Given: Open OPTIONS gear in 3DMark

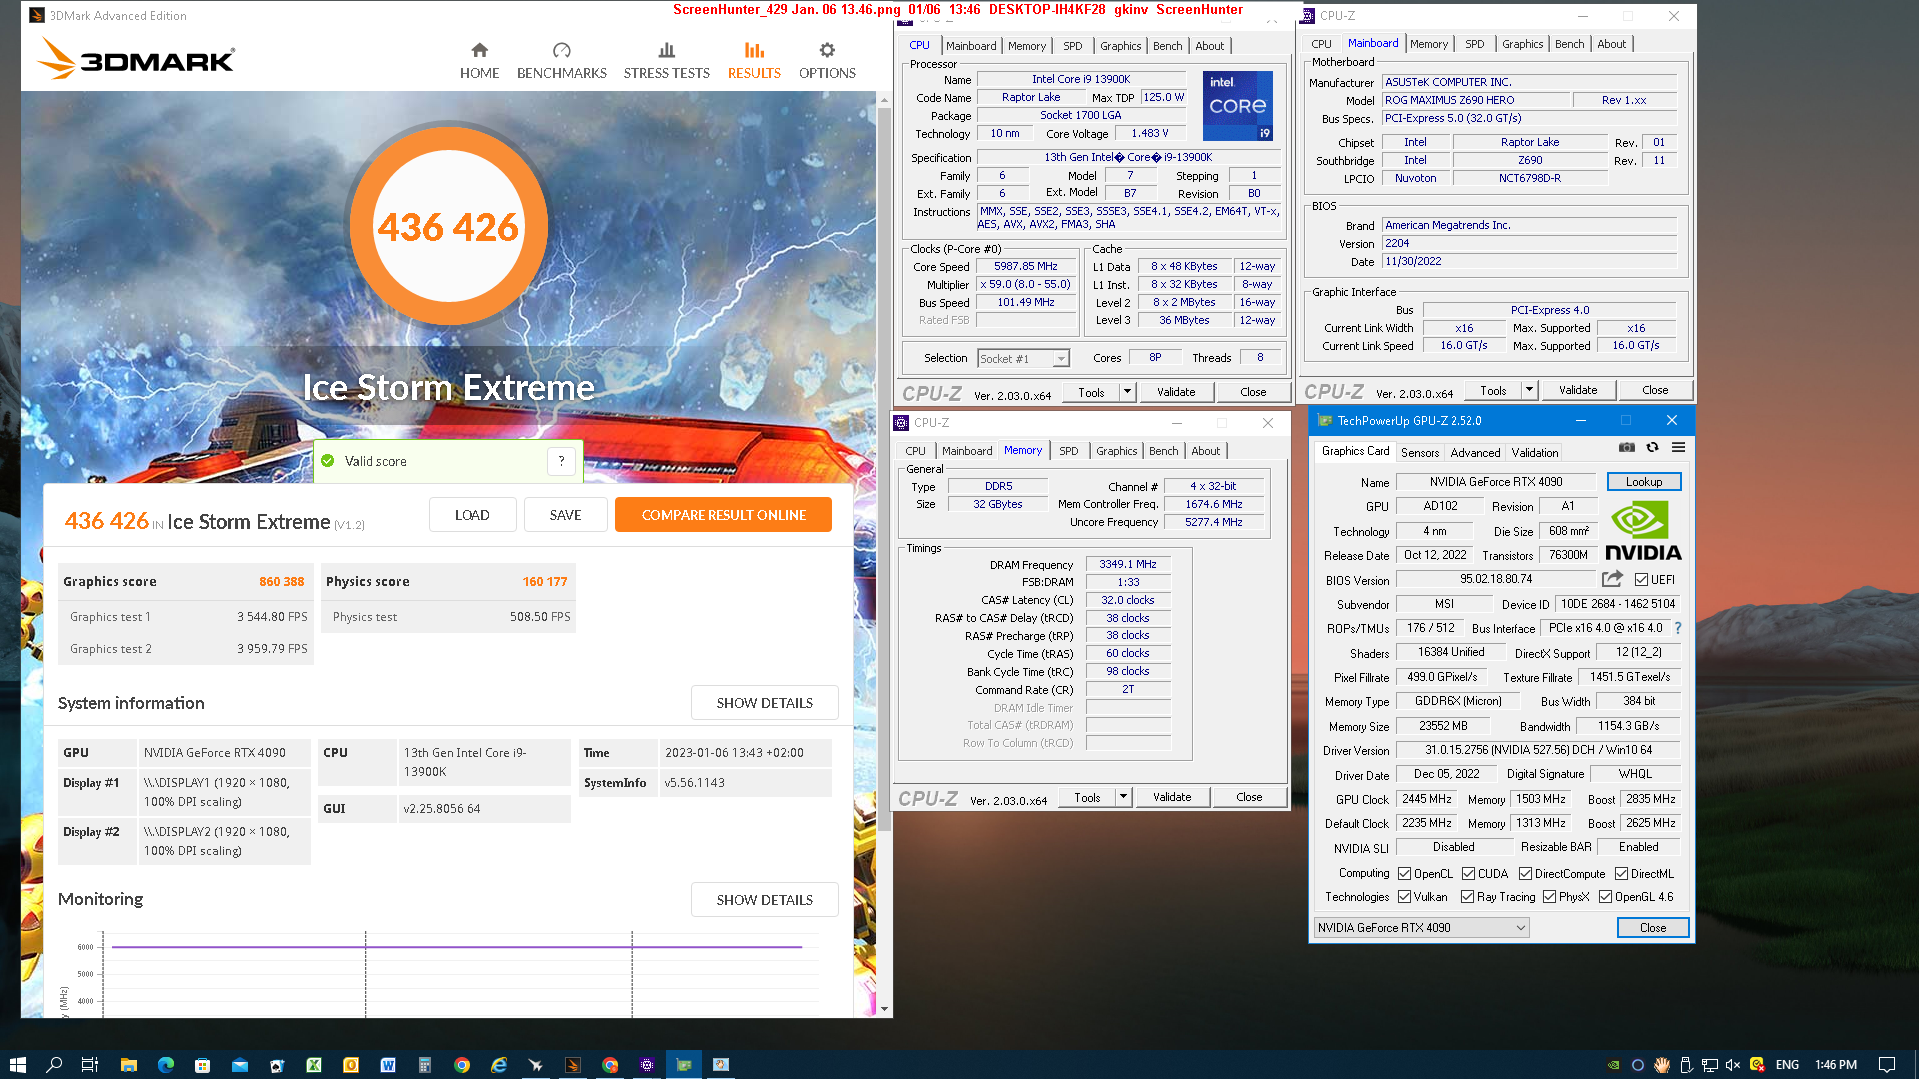Looking at the screenshot, I should tap(827, 61).
